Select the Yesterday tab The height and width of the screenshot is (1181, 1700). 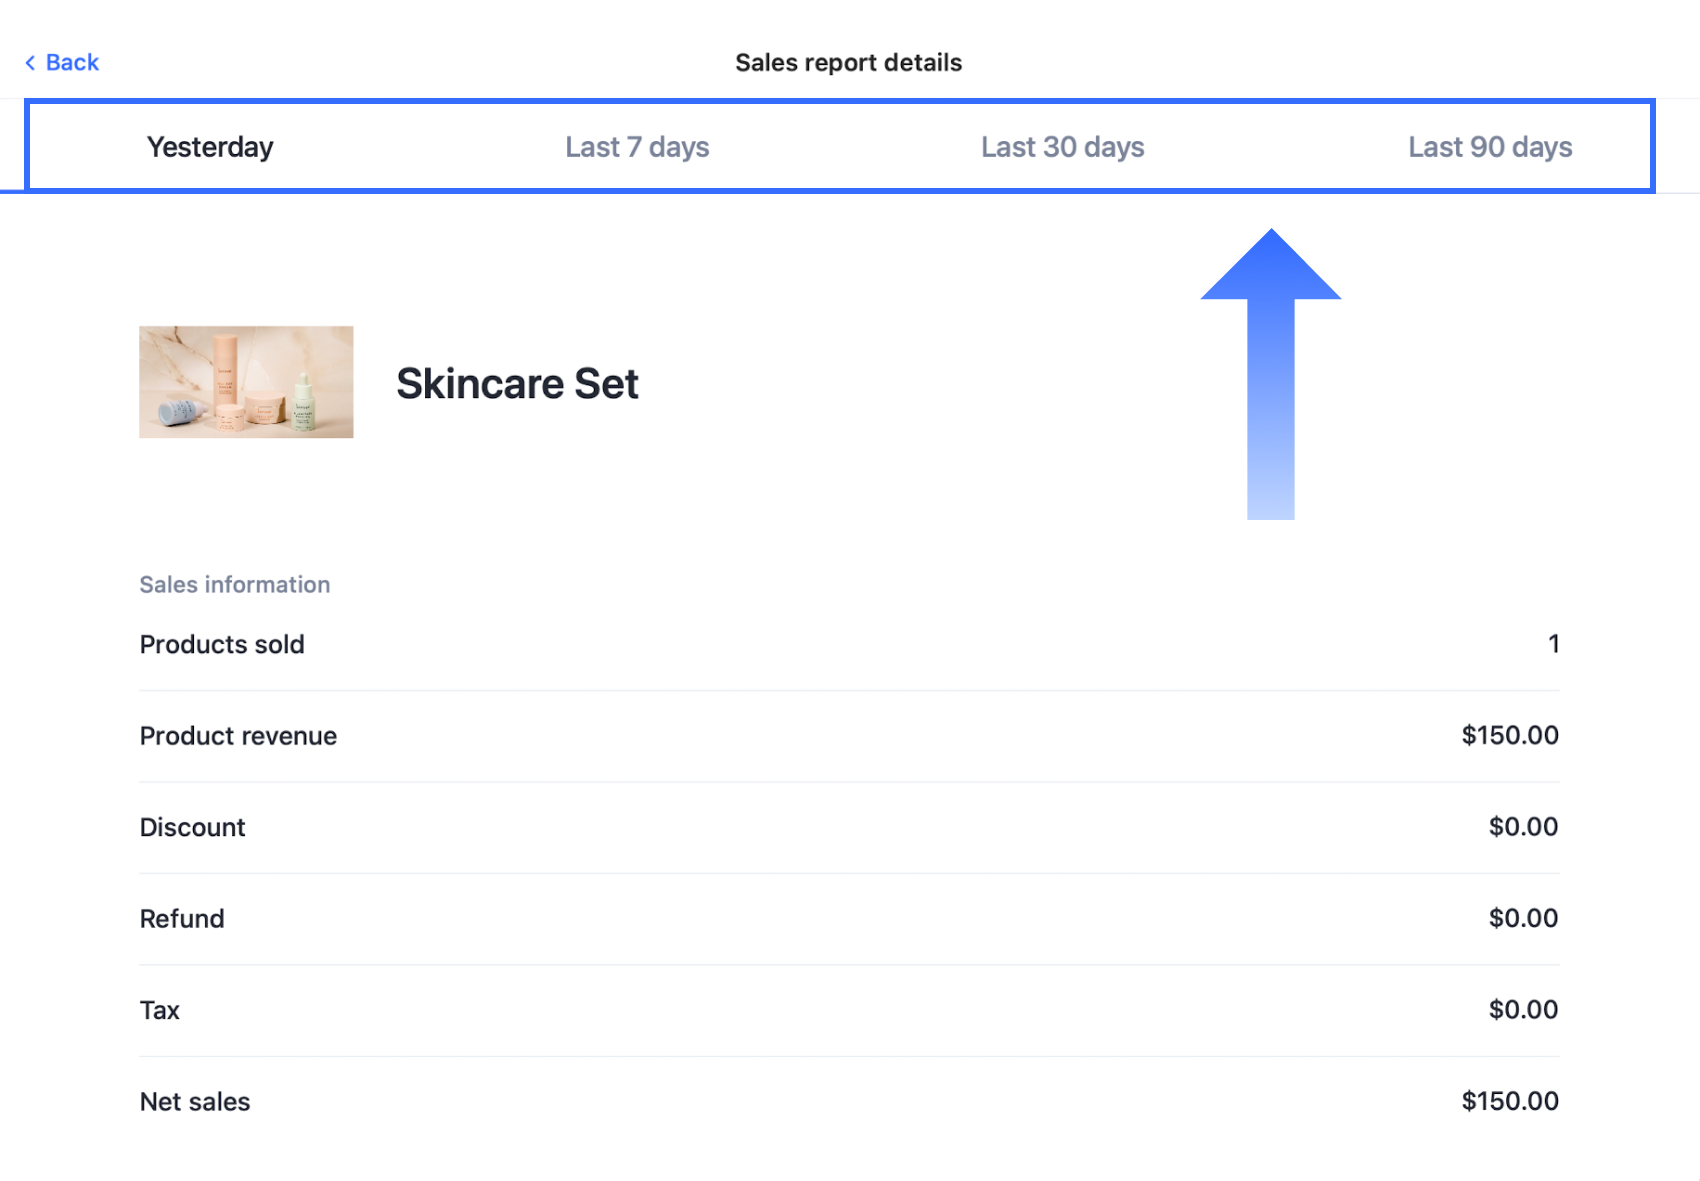click(210, 147)
